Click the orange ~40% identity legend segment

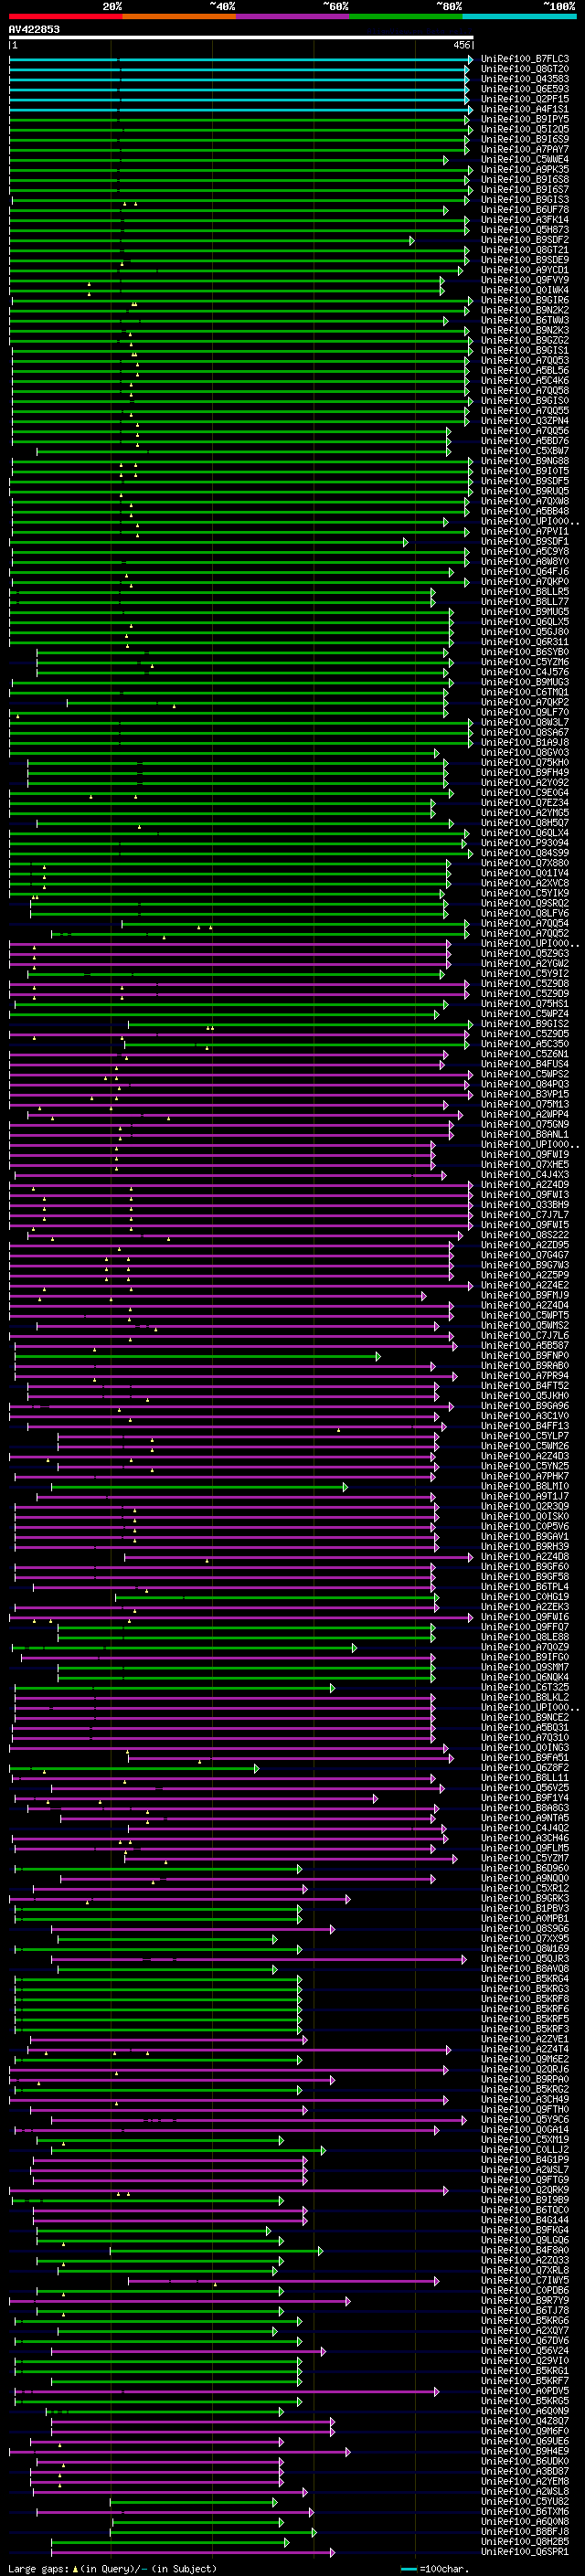point(179,16)
